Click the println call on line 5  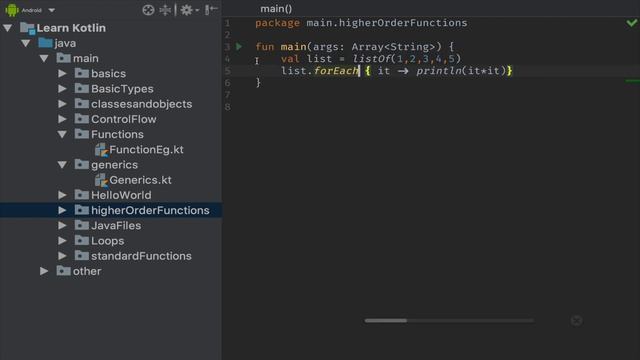(x=439, y=71)
